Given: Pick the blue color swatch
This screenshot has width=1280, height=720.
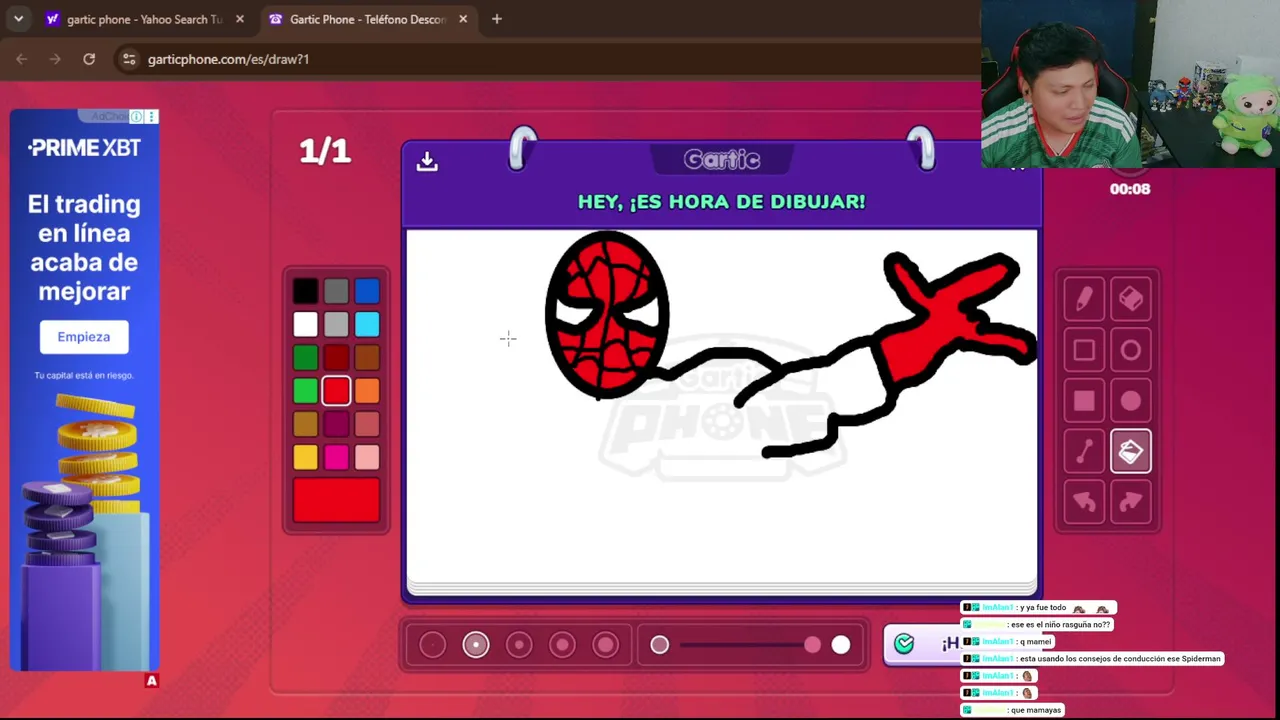Looking at the screenshot, I should coord(367,291).
